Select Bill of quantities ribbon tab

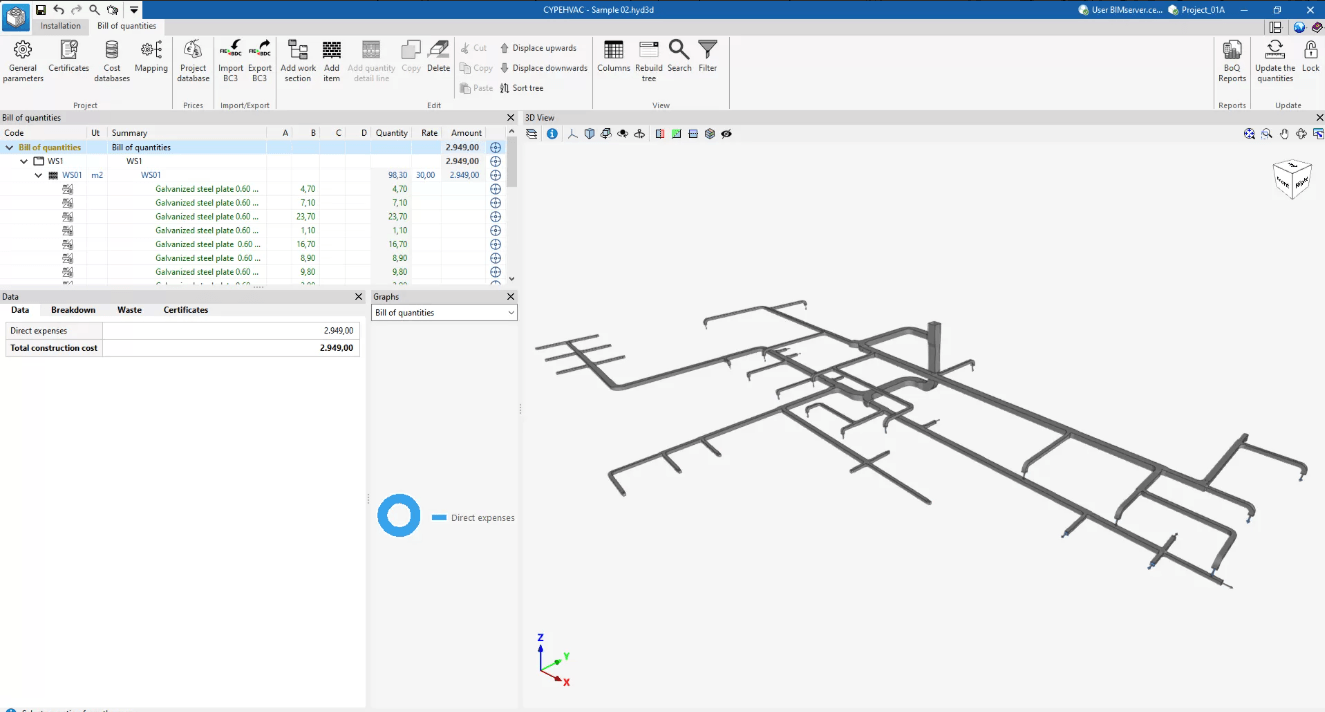click(126, 26)
